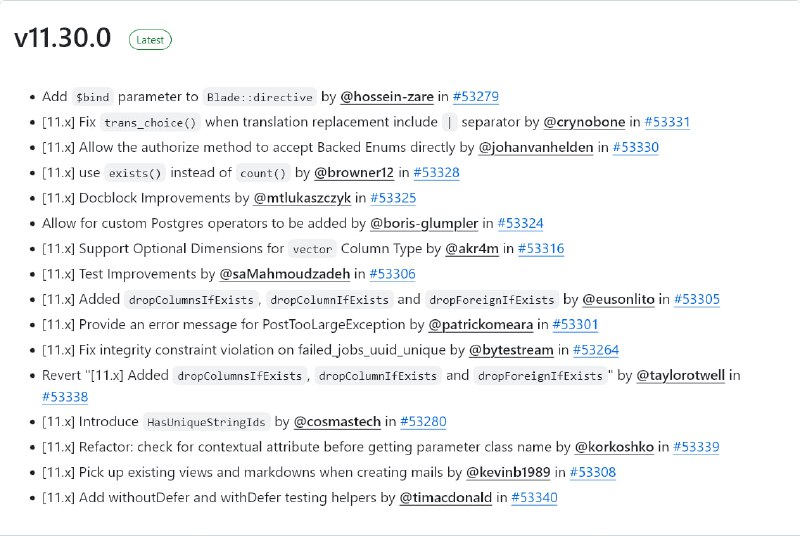Visit @hossein-zare's profile
This screenshot has height=536, width=800.
pyautogui.click(x=387, y=96)
